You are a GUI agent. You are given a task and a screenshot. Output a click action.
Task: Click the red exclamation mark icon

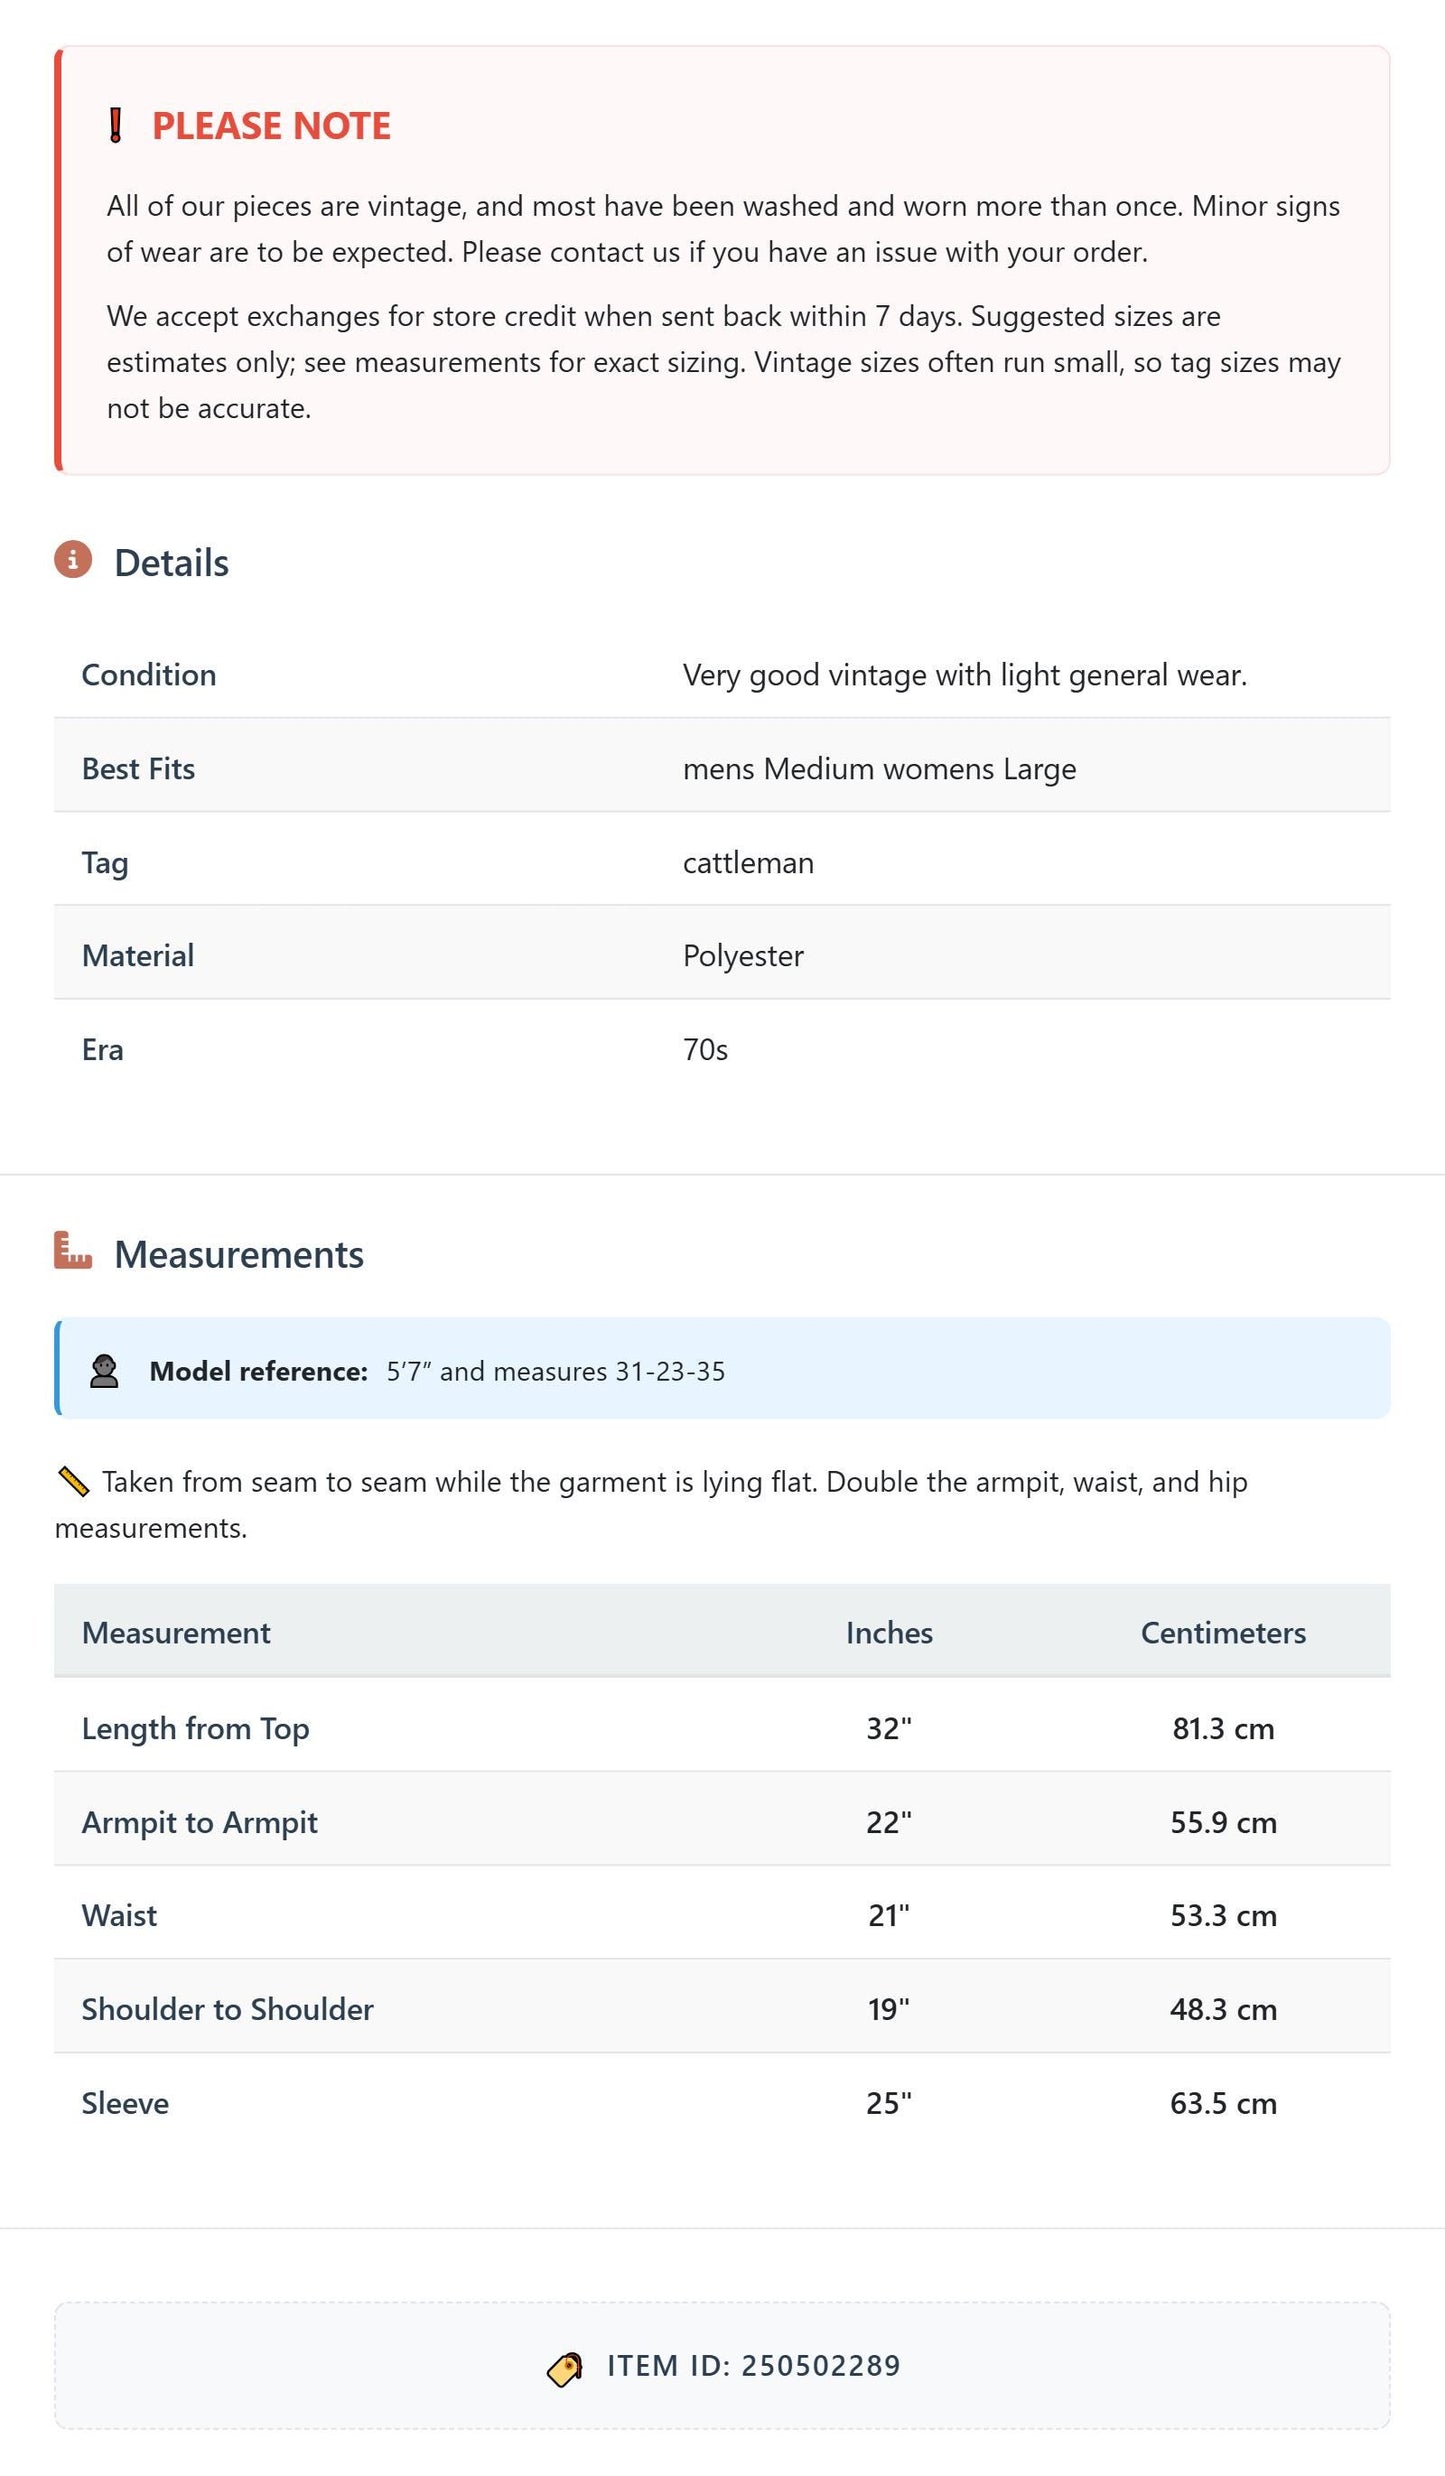(116, 126)
